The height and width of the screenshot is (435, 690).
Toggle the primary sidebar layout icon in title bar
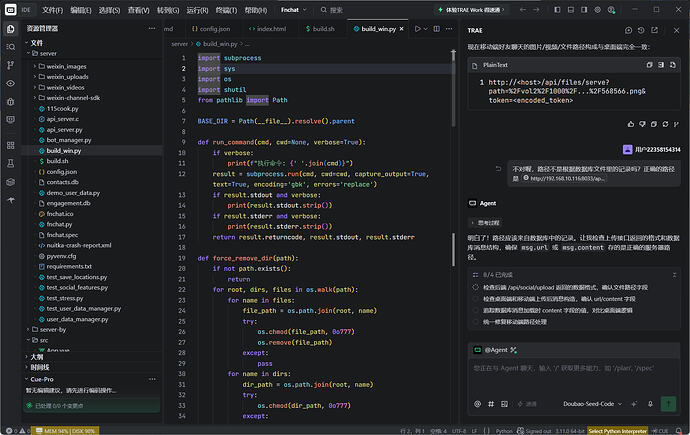tap(557, 10)
